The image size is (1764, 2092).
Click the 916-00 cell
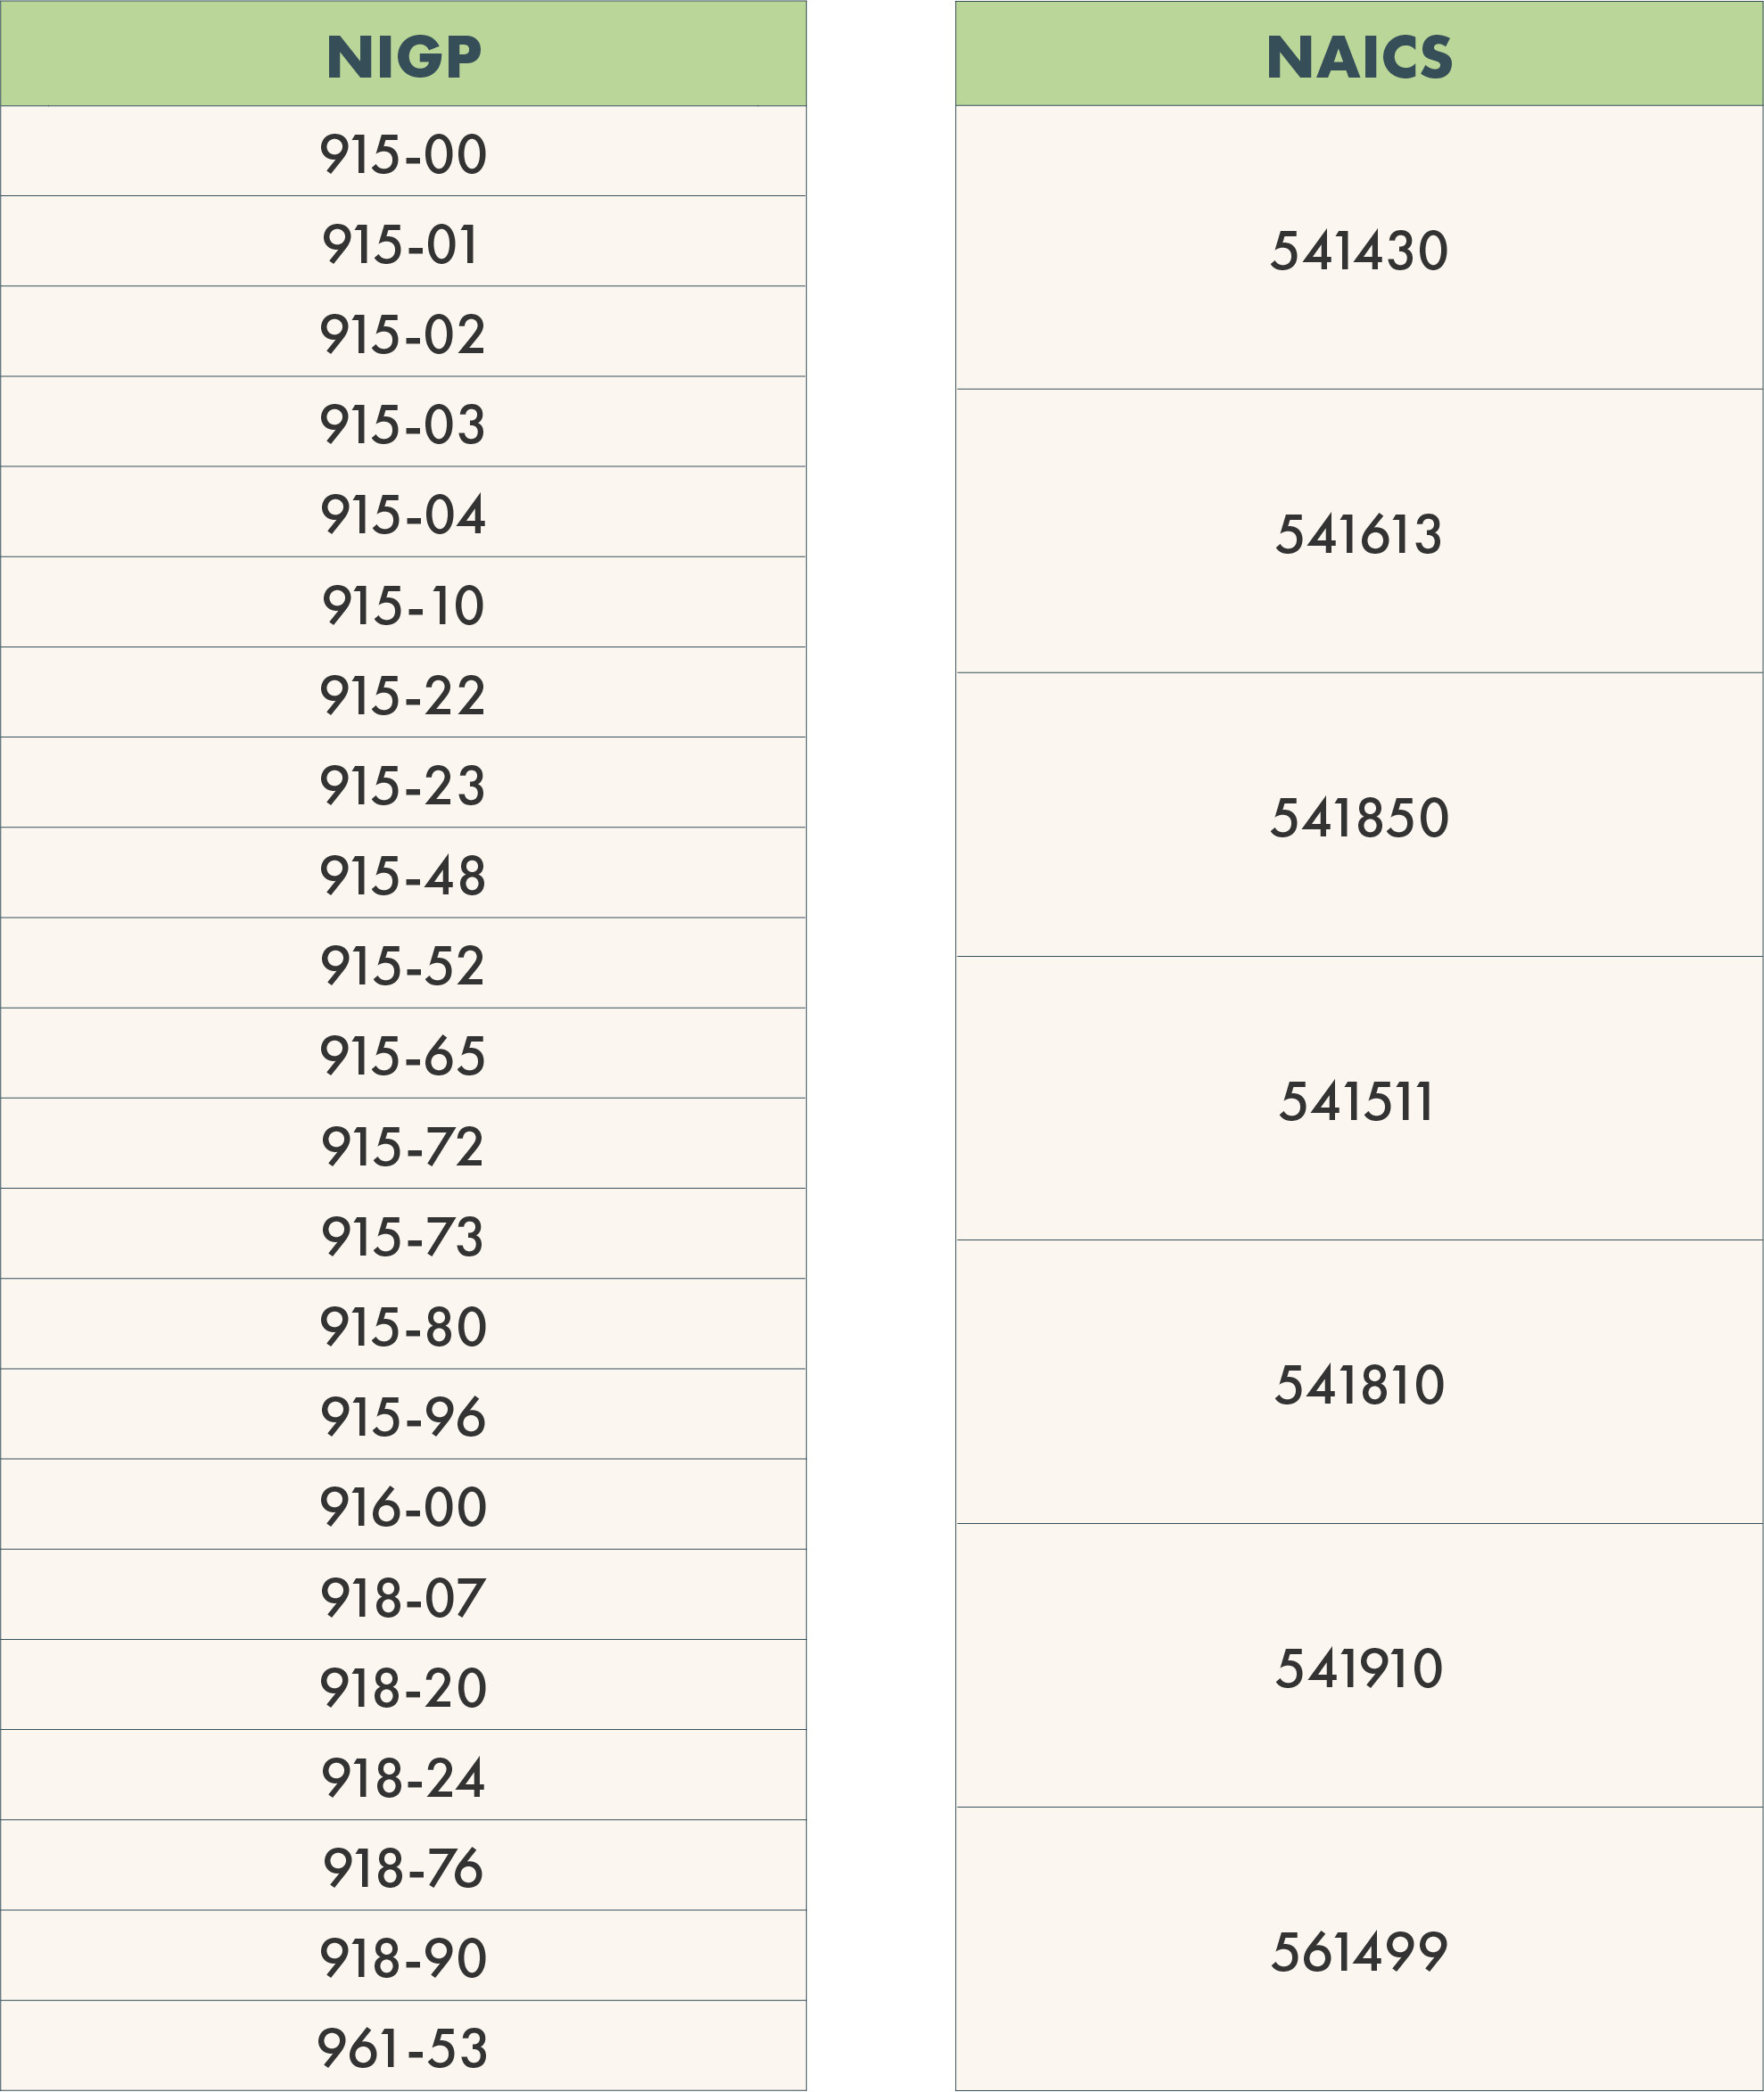coord(403,1506)
